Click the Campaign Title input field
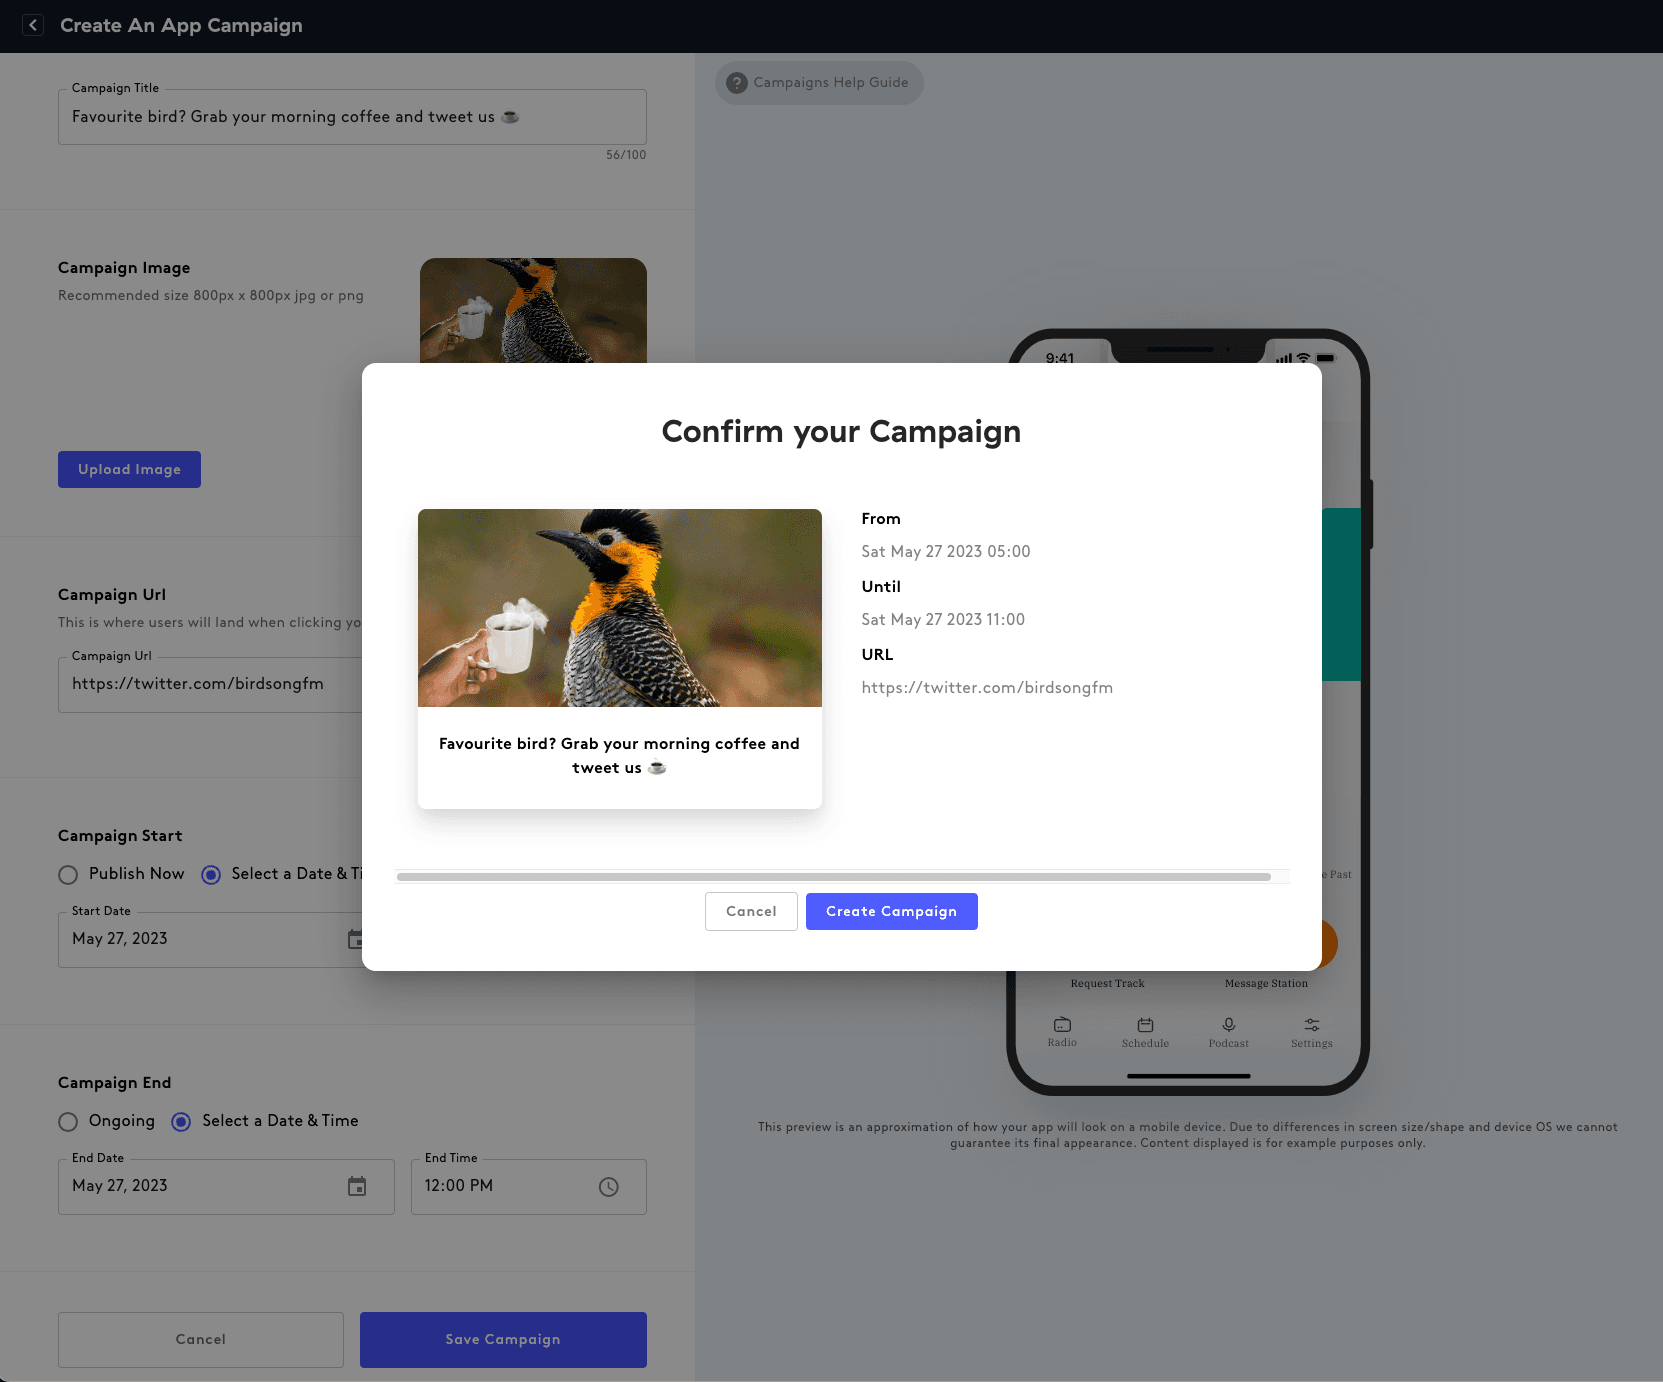The image size is (1663, 1382). pyautogui.click(x=352, y=117)
